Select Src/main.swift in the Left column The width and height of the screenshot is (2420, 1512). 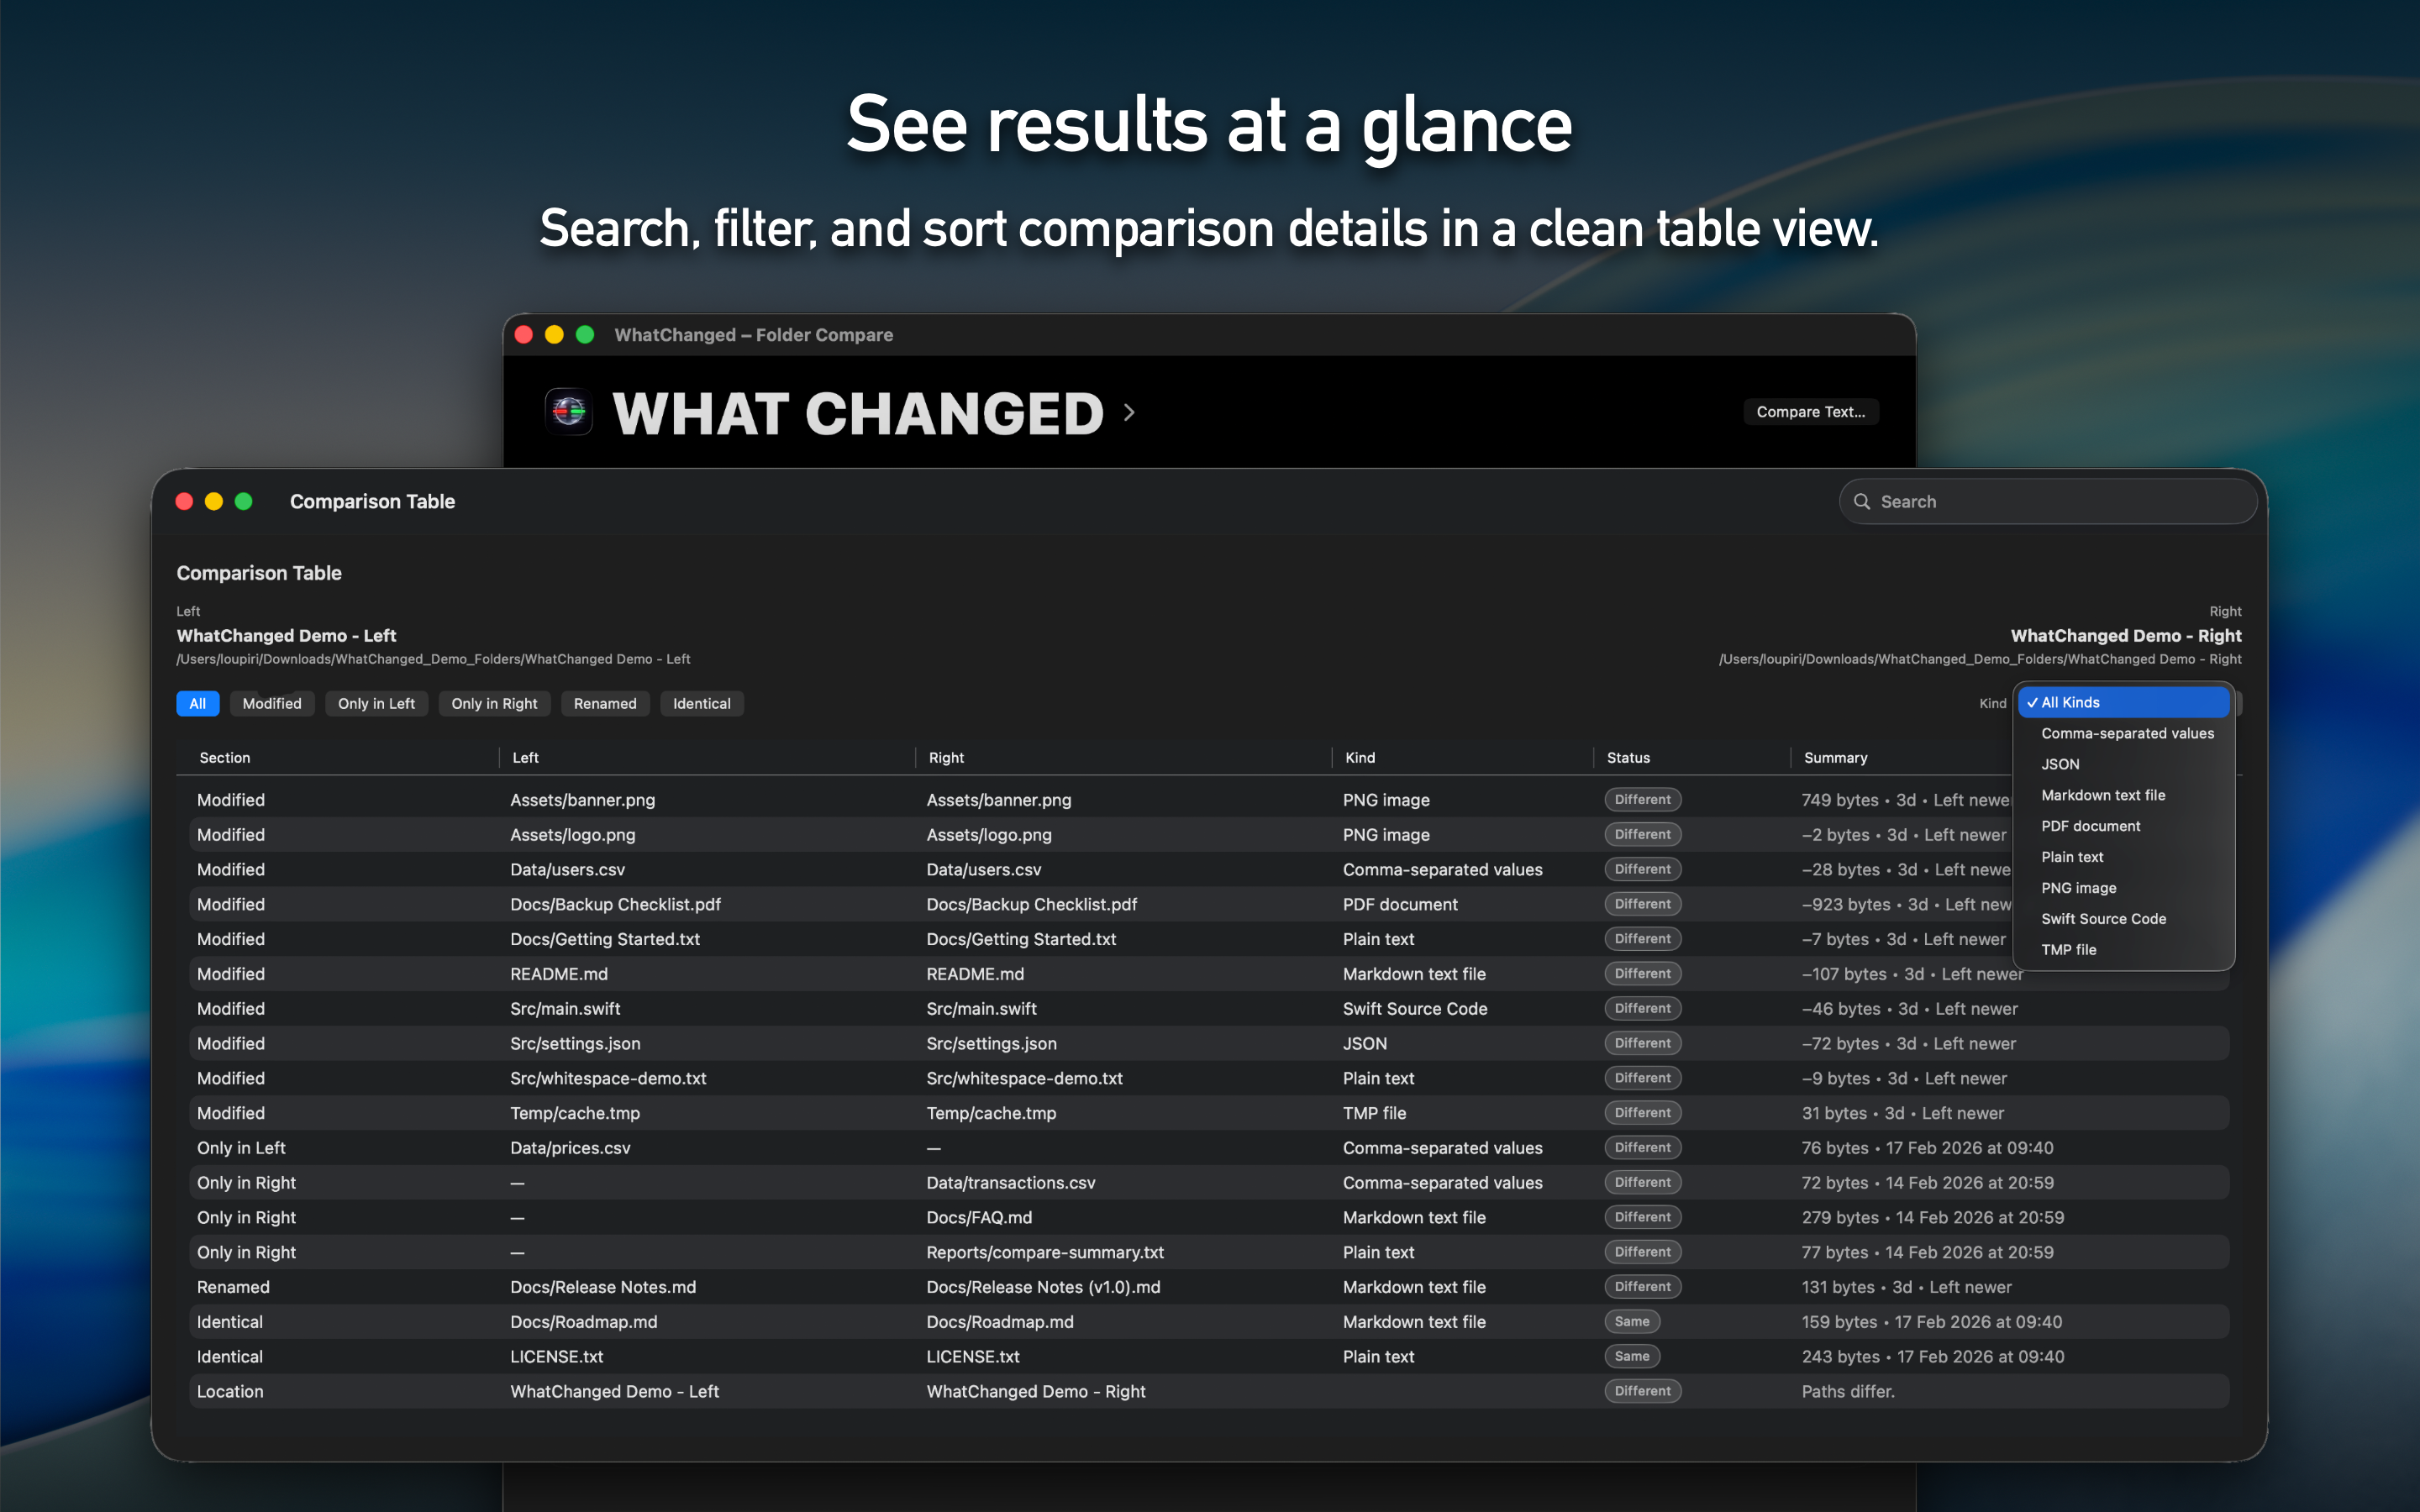click(565, 1009)
